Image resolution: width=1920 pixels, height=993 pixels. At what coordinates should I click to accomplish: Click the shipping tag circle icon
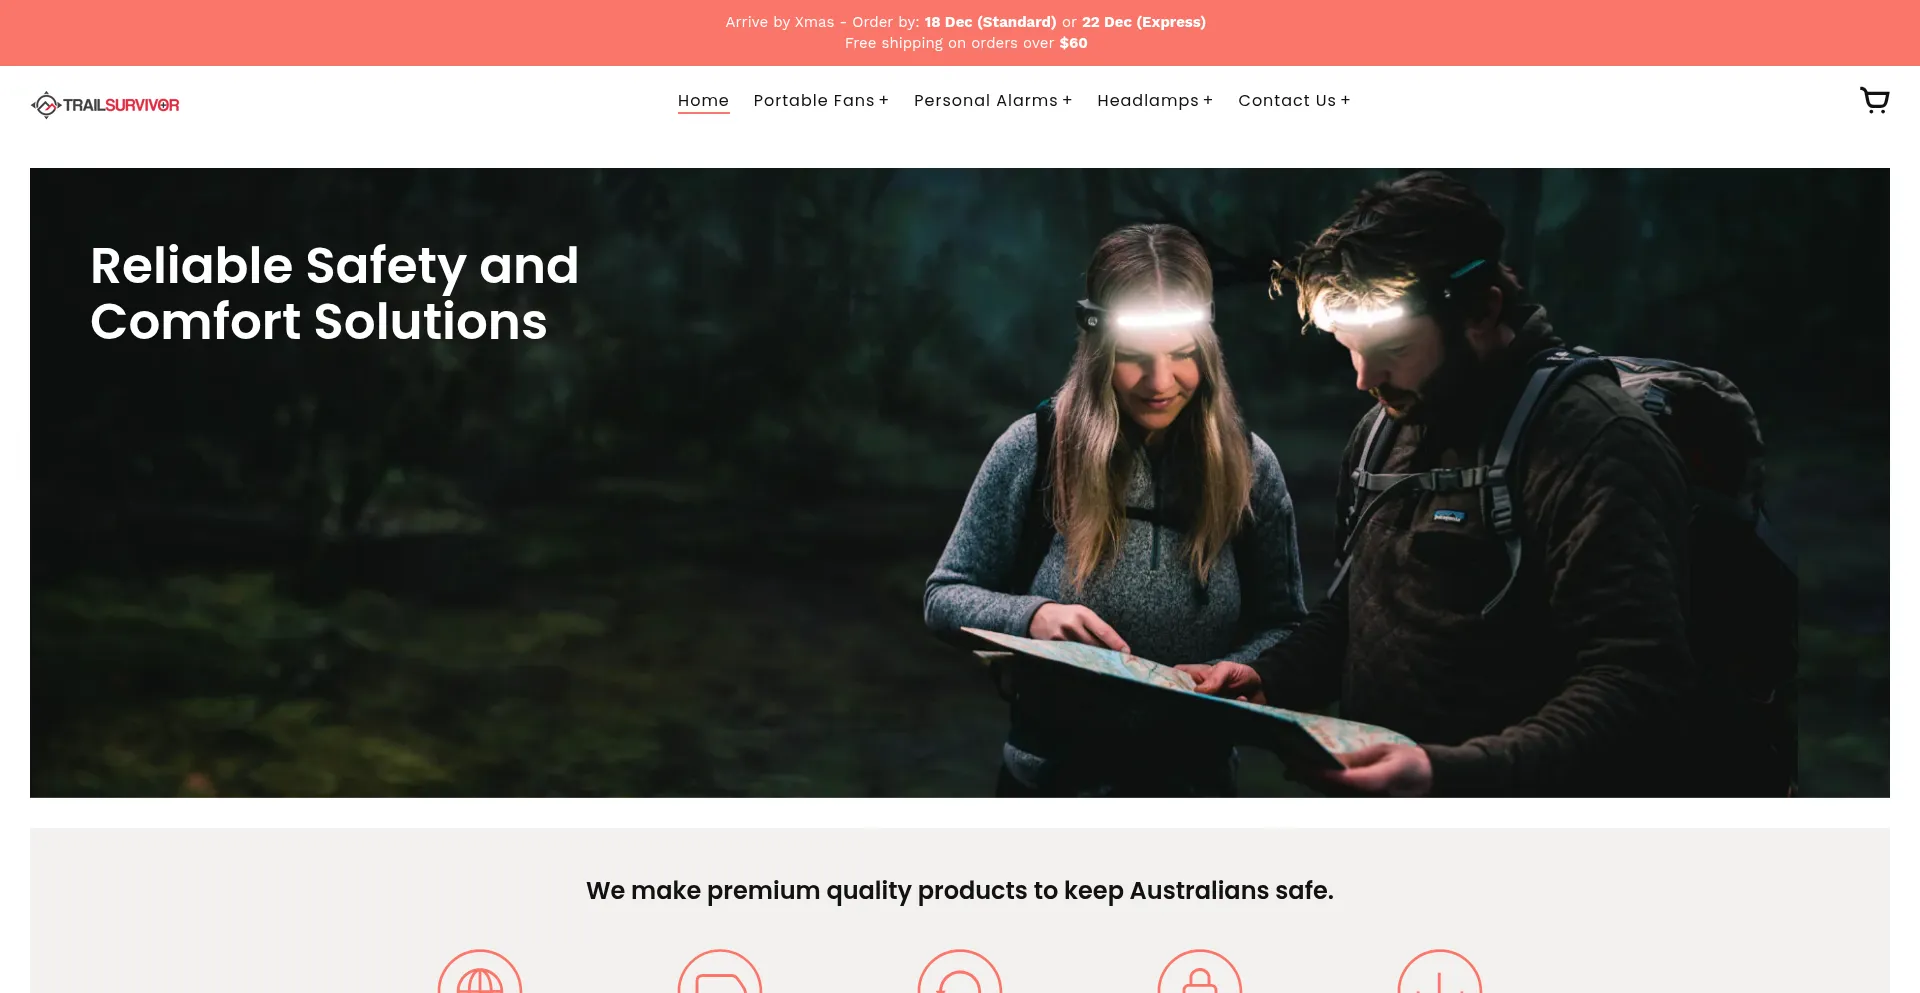coord(720,971)
